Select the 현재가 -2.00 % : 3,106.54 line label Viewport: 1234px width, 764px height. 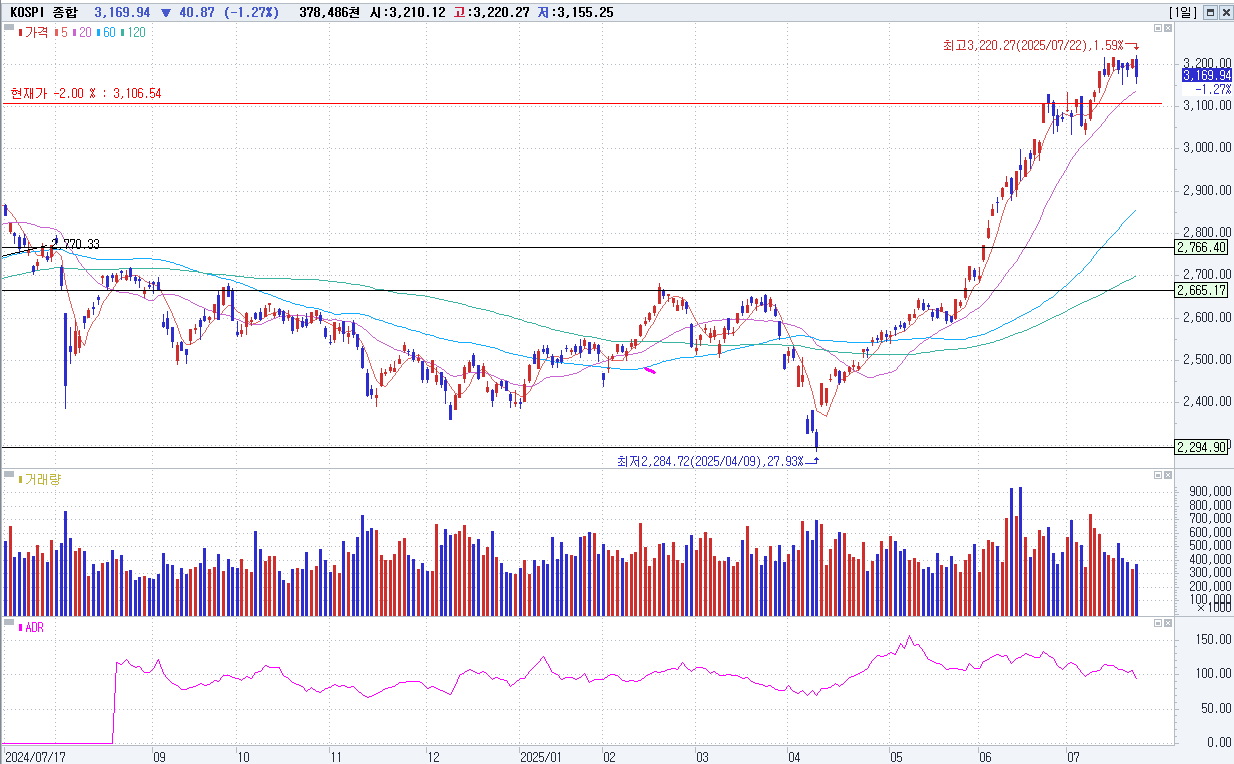pyautogui.click(x=85, y=93)
